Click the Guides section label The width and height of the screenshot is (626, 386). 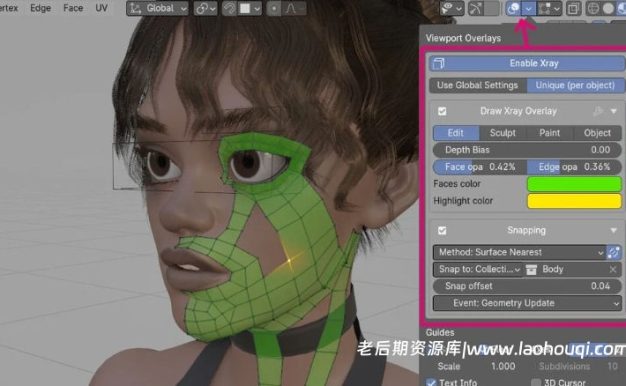tap(440, 333)
